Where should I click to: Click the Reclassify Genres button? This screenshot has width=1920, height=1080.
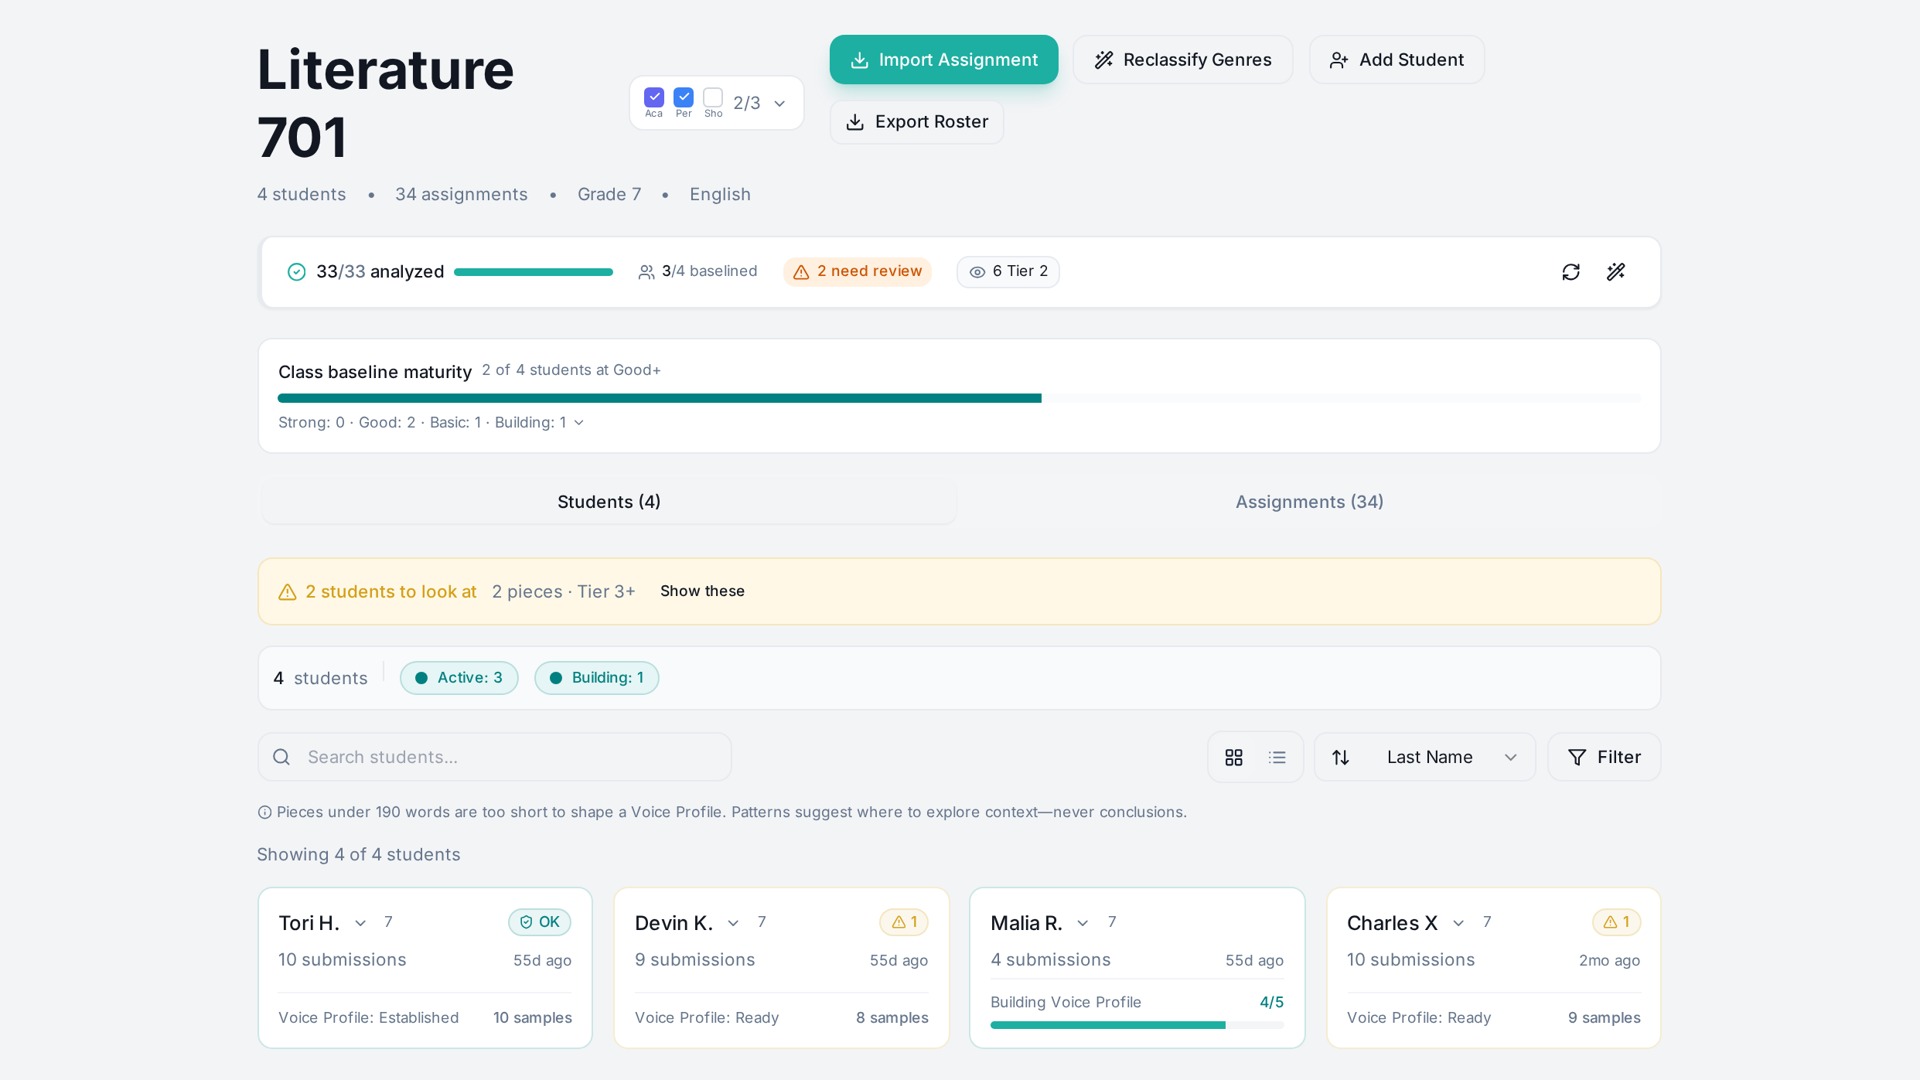(x=1183, y=60)
